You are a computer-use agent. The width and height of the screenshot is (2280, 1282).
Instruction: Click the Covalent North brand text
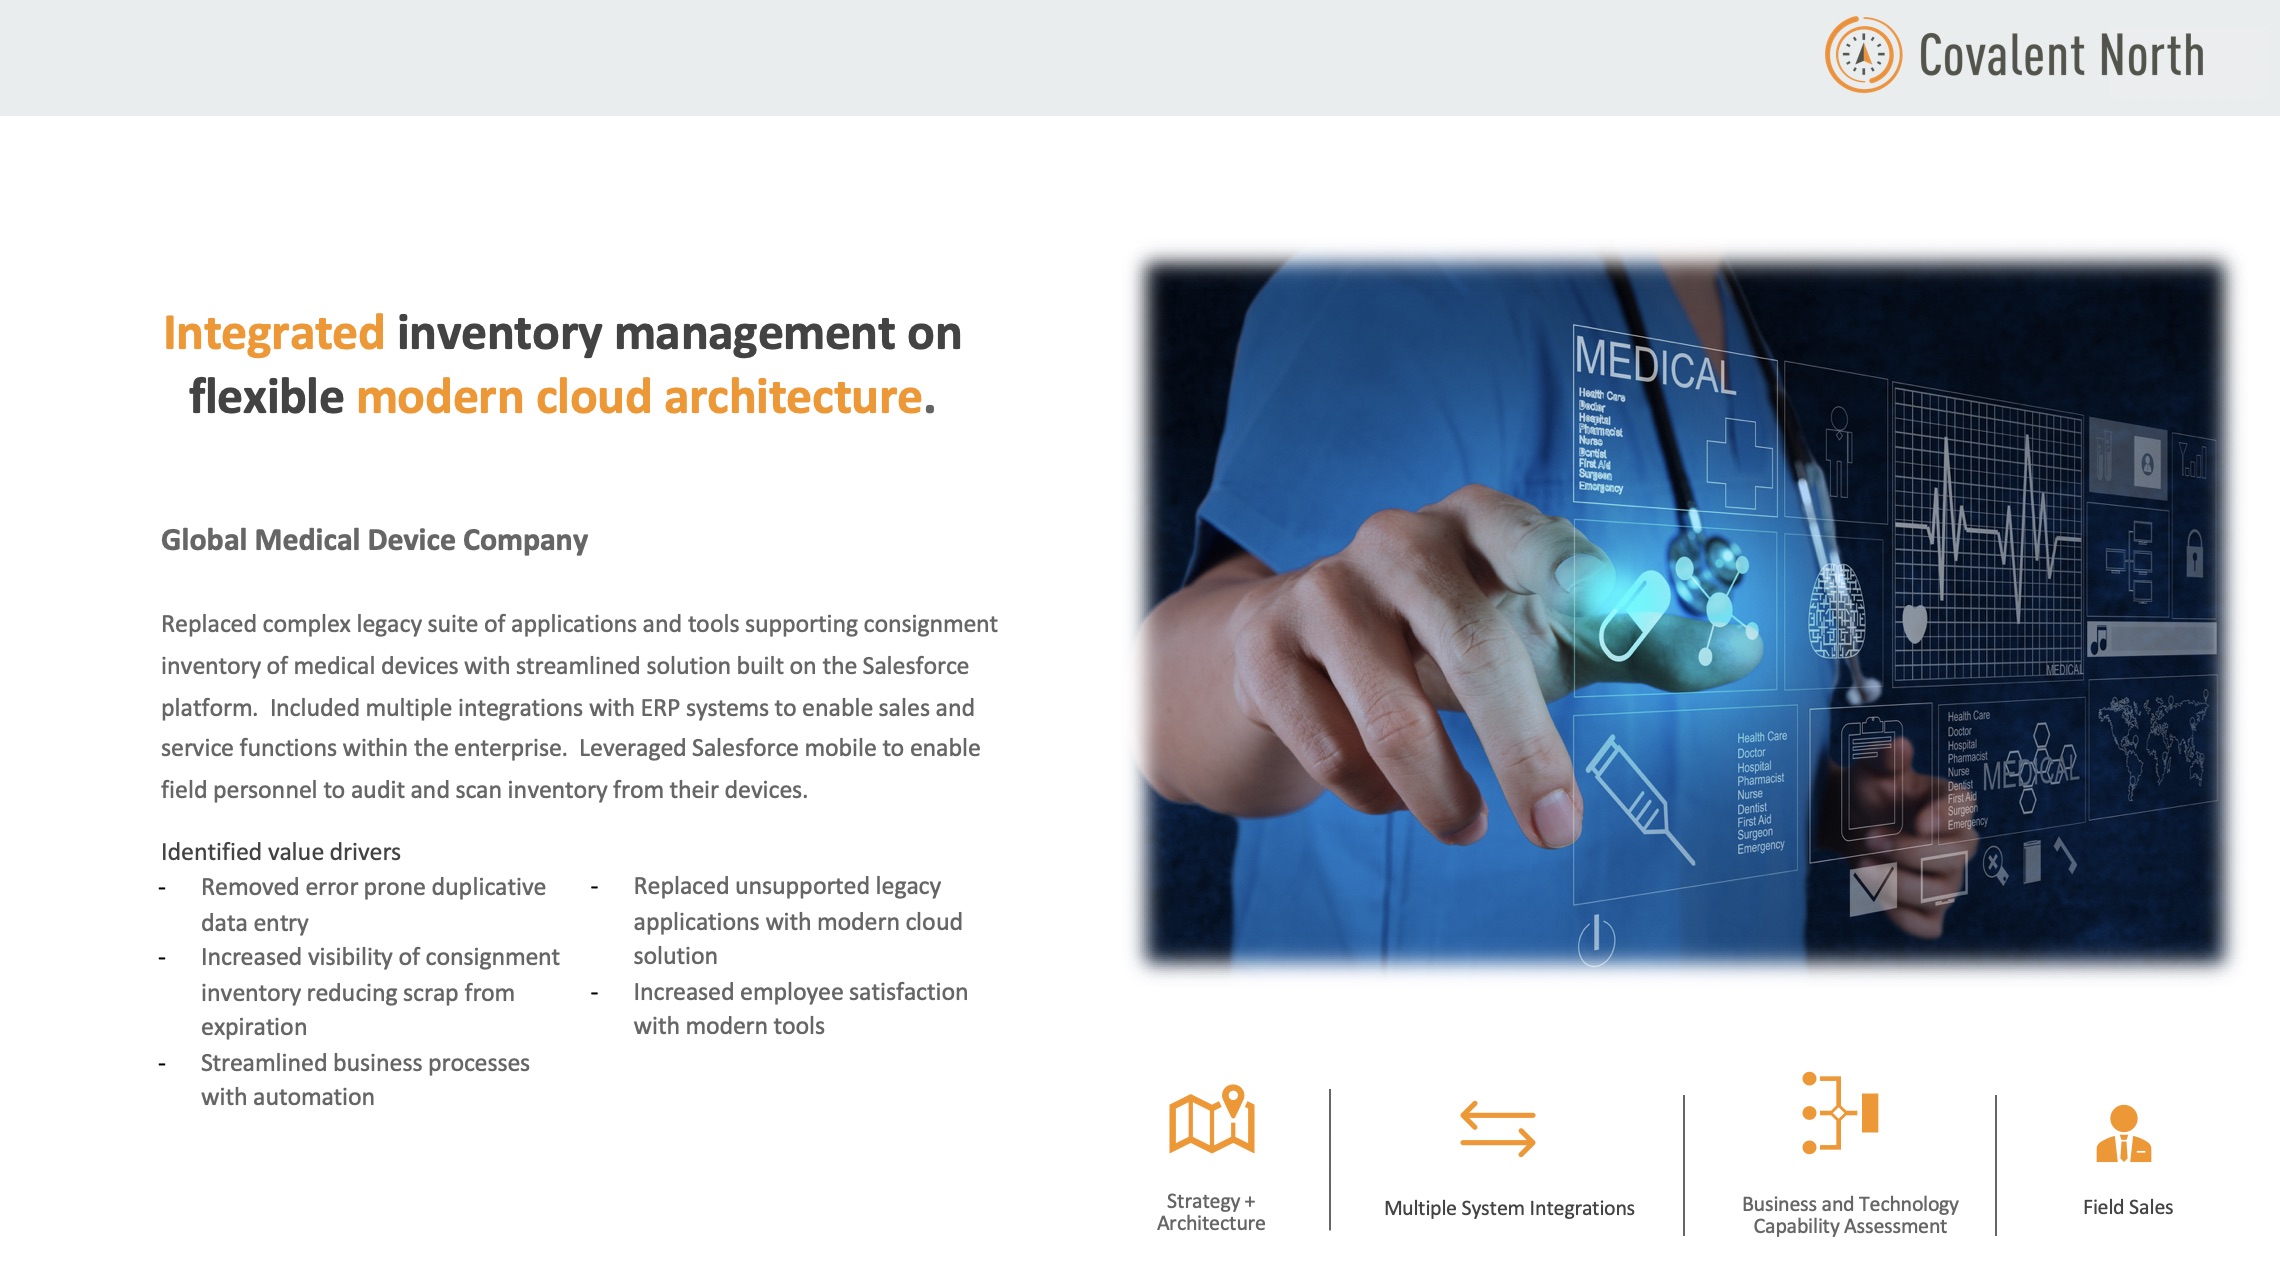[x=2061, y=56]
